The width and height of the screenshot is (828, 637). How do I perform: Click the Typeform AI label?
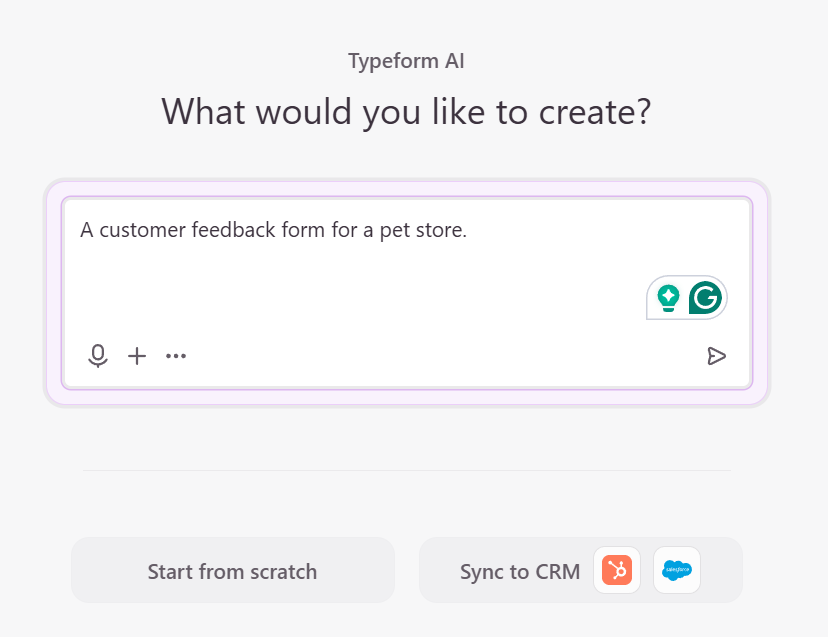[405, 60]
